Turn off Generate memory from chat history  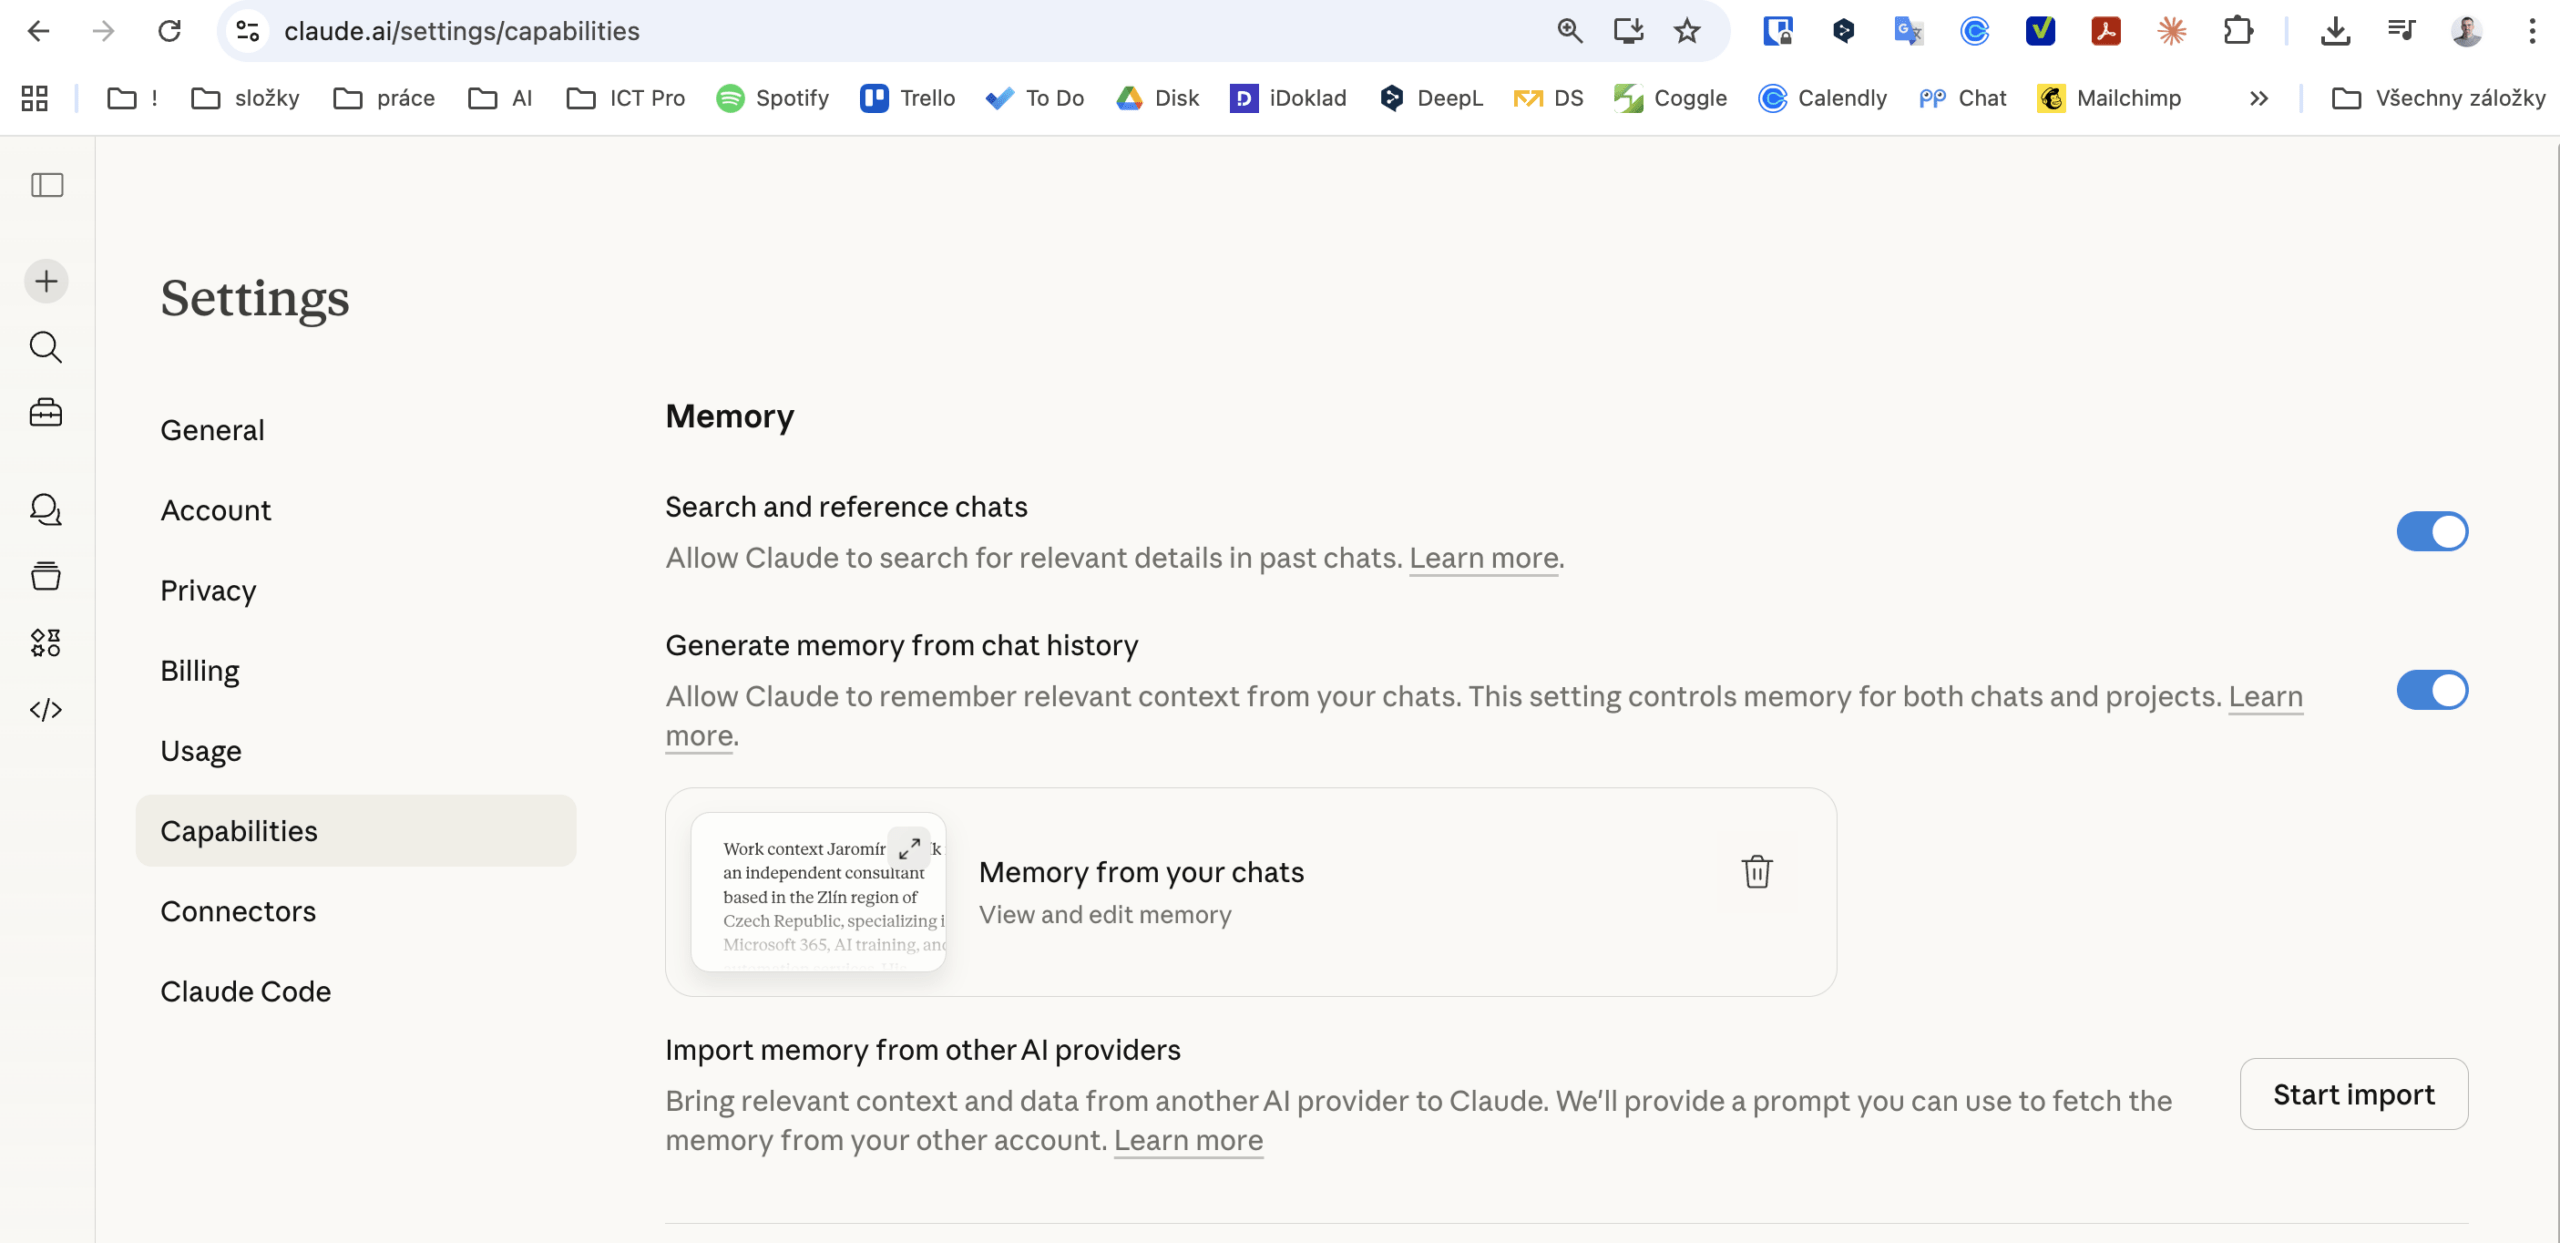pyautogui.click(x=2431, y=691)
